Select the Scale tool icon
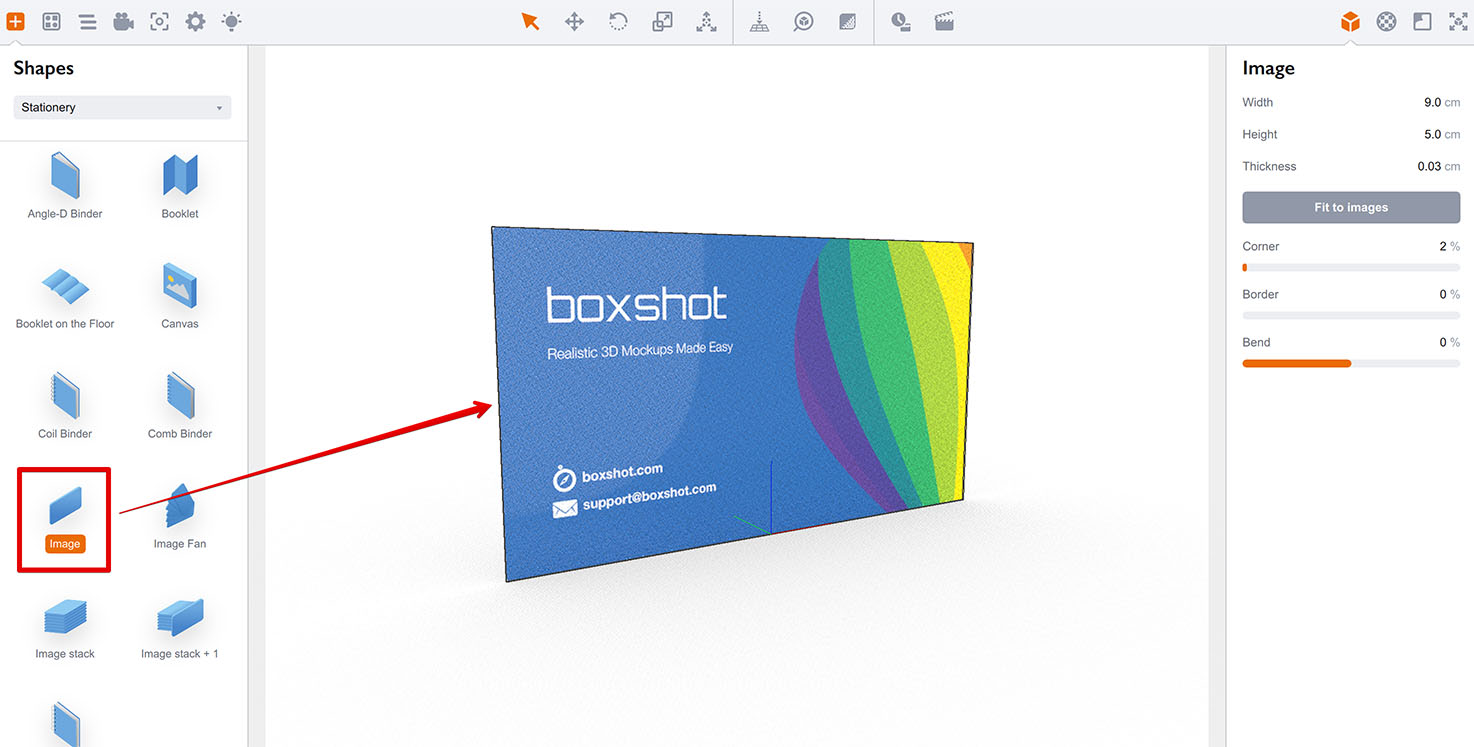Viewport: 1474px width, 747px height. point(662,20)
